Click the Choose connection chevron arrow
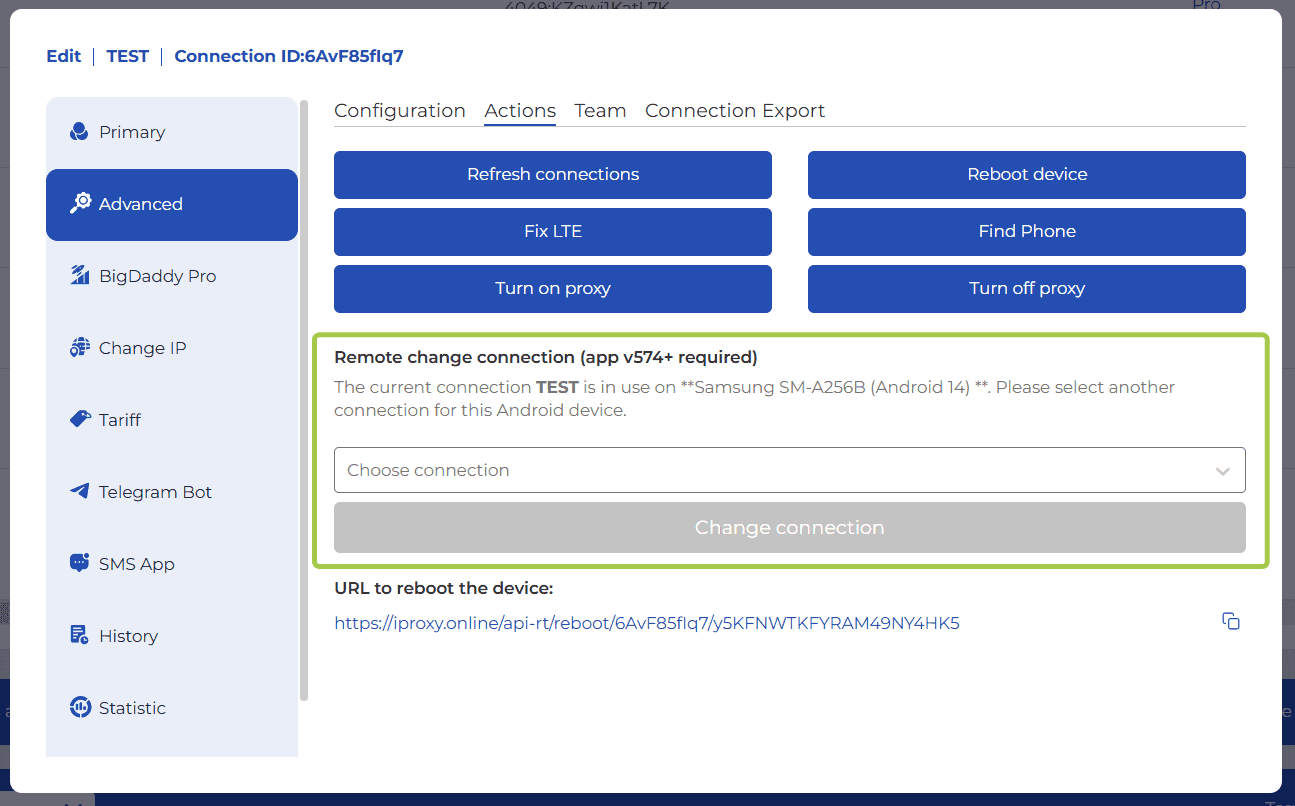 pyautogui.click(x=1222, y=471)
